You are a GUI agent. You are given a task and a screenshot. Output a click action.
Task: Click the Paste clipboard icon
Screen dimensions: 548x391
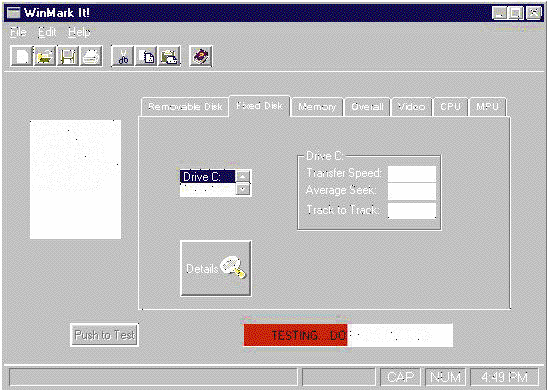pyautogui.click(x=169, y=56)
